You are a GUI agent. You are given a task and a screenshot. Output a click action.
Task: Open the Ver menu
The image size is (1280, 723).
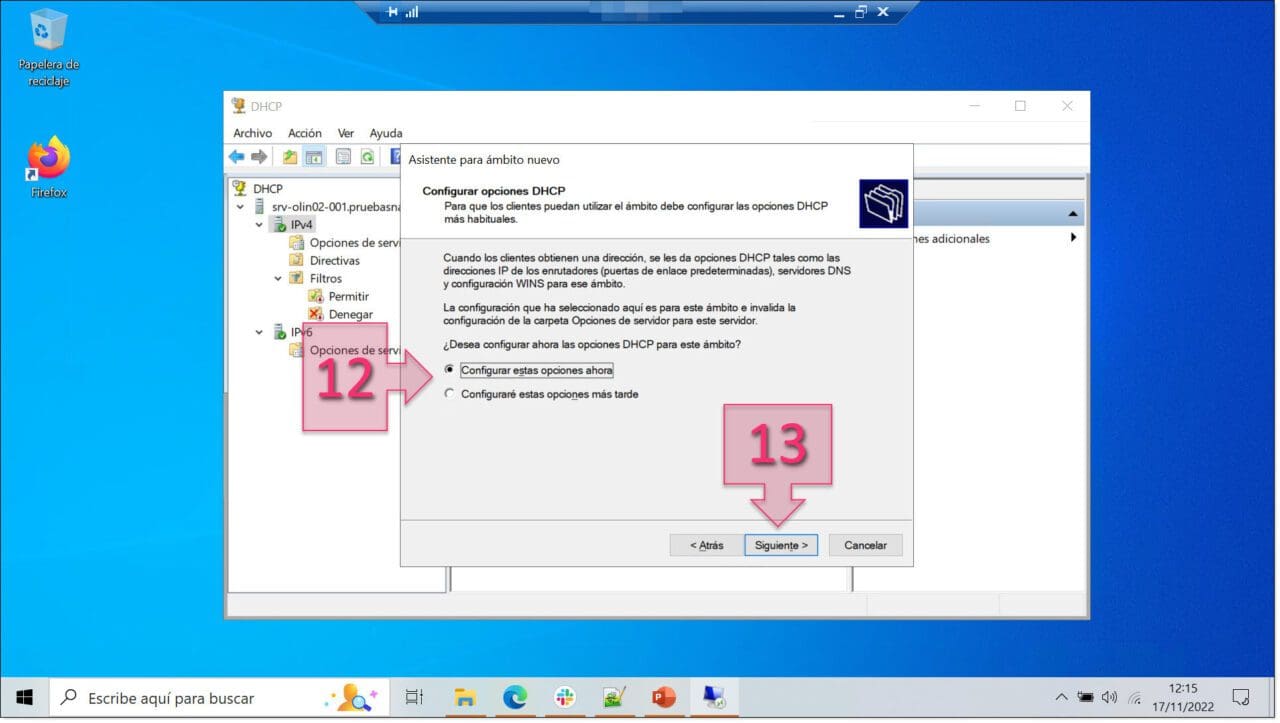point(346,133)
